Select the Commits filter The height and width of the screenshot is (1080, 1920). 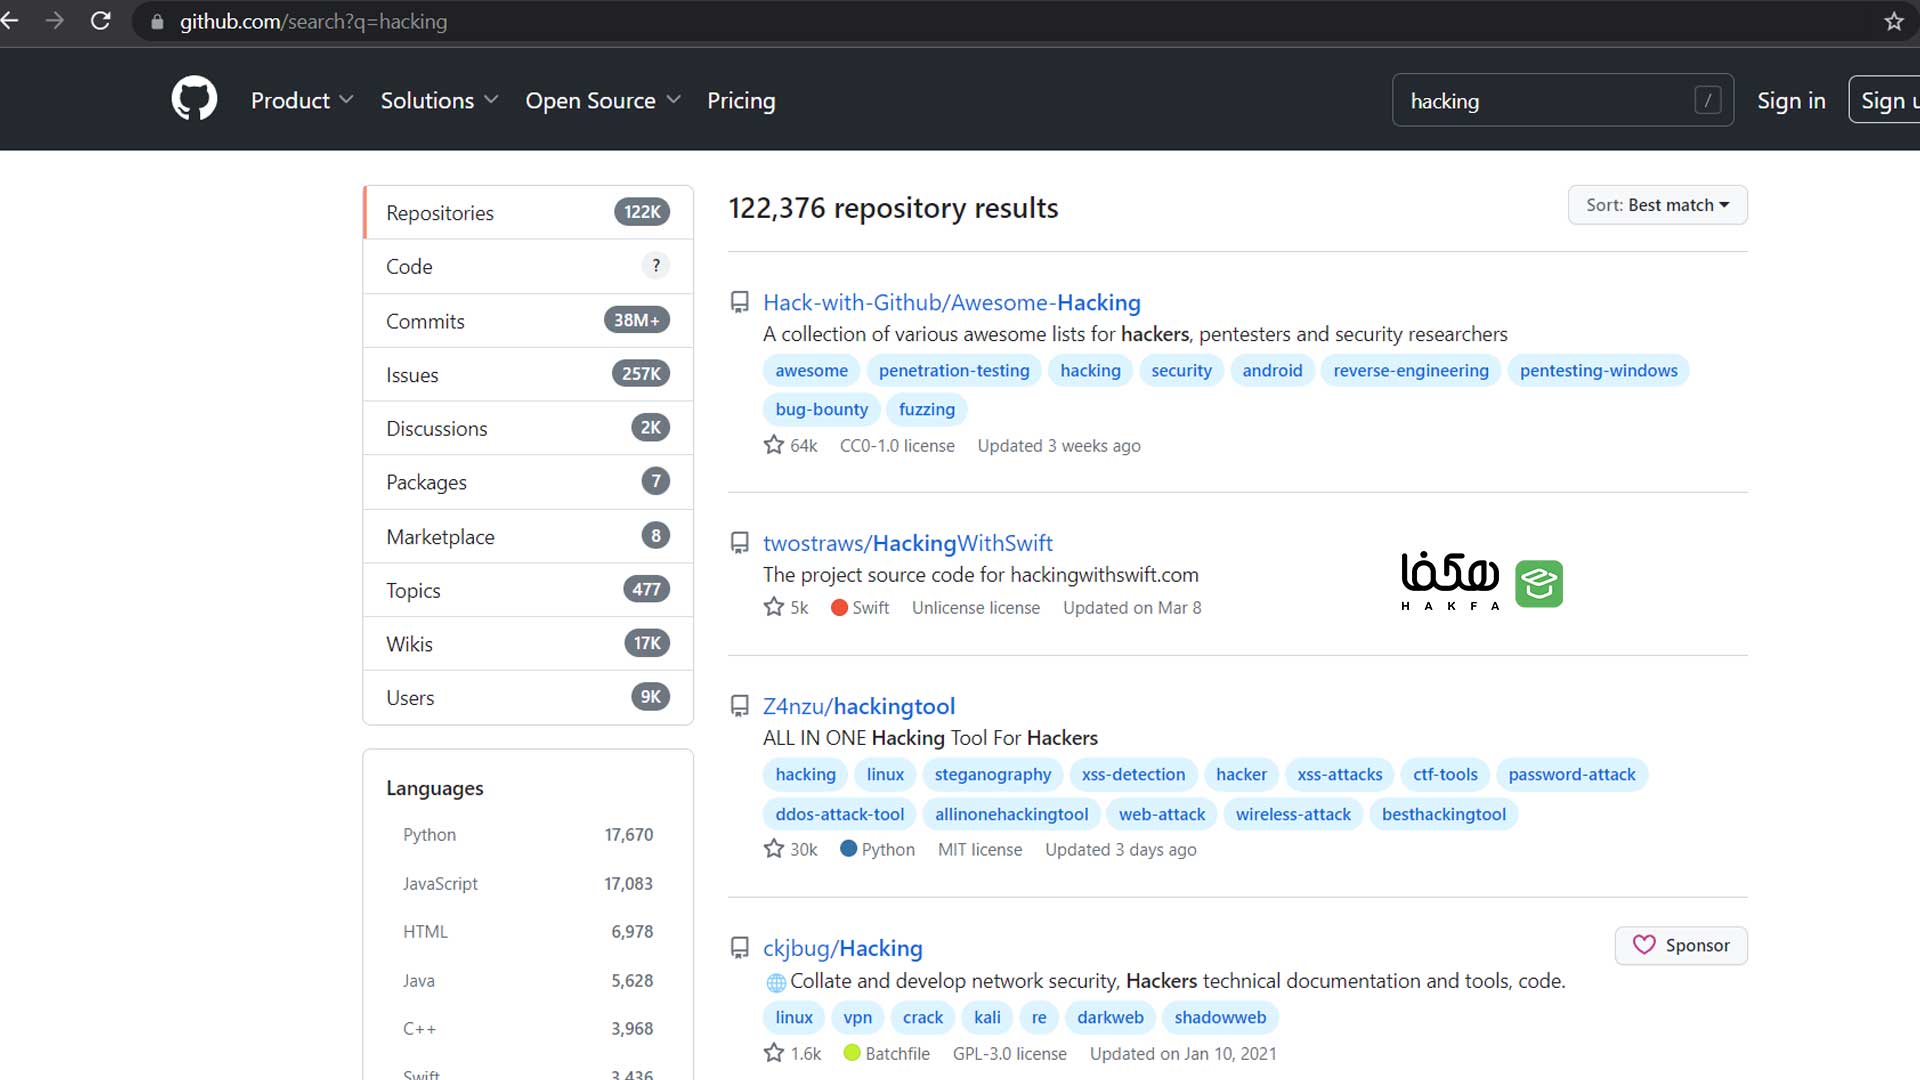click(x=528, y=320)
